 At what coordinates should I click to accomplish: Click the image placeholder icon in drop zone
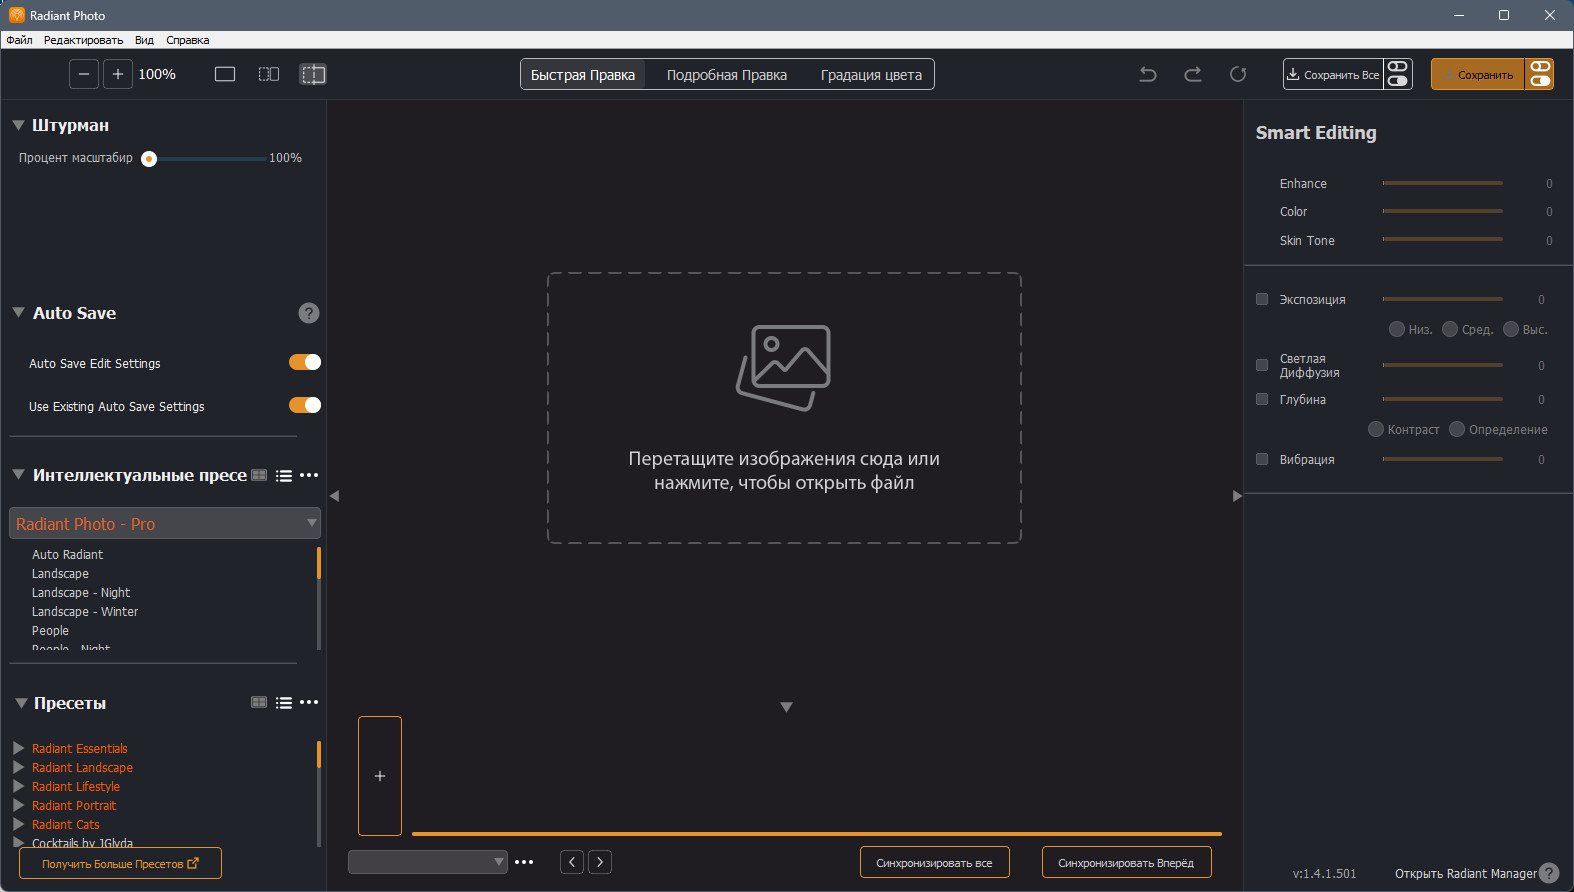[x=784, y=367]
